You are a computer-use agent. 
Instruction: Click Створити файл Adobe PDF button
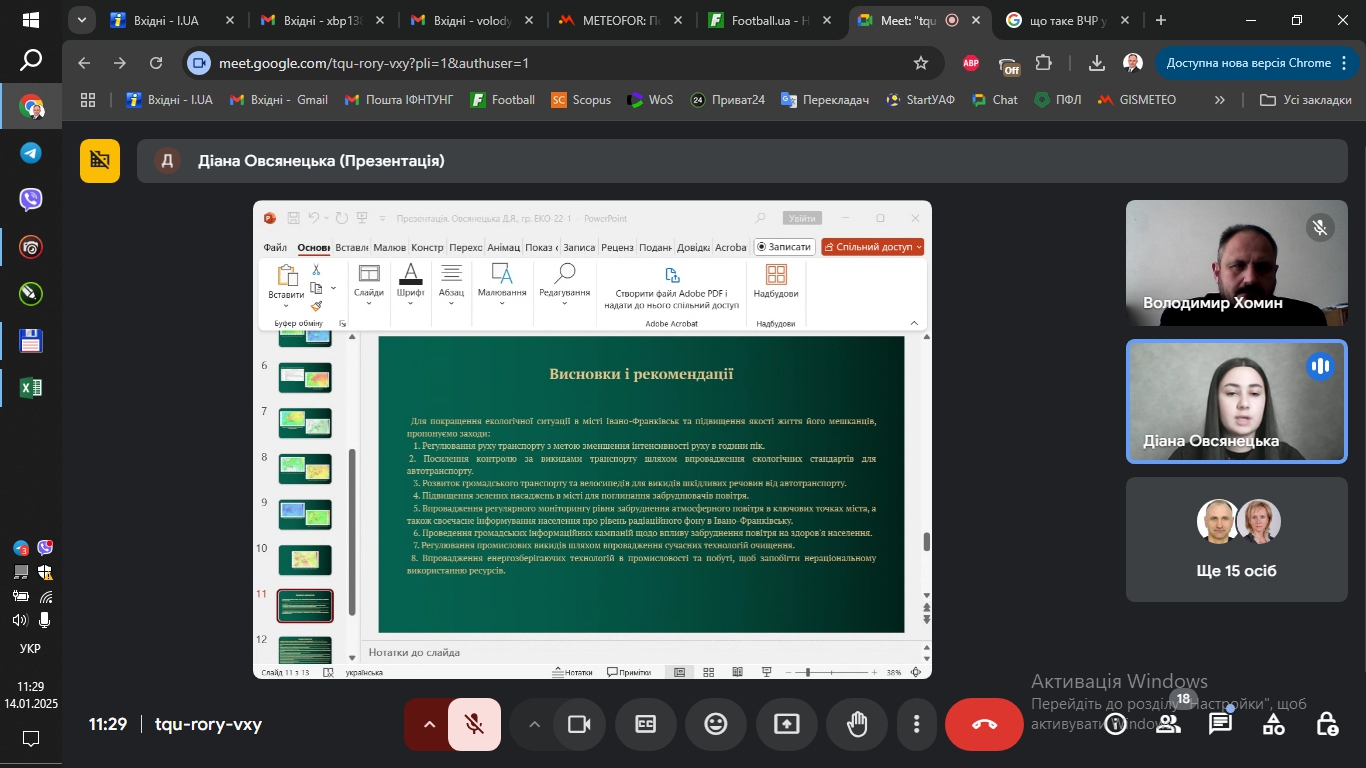[672, 290]
